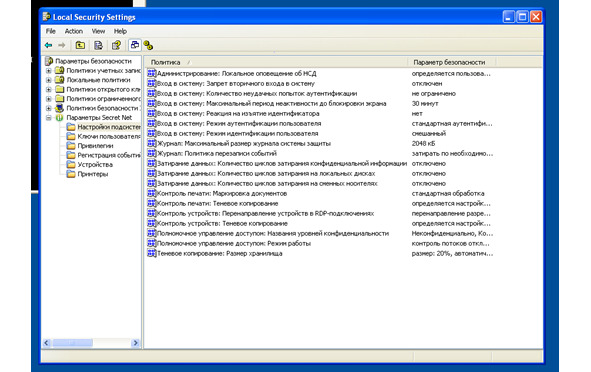Select the Журнал: Политика перезаписи событий policy
591x372 pixels.
217,153
